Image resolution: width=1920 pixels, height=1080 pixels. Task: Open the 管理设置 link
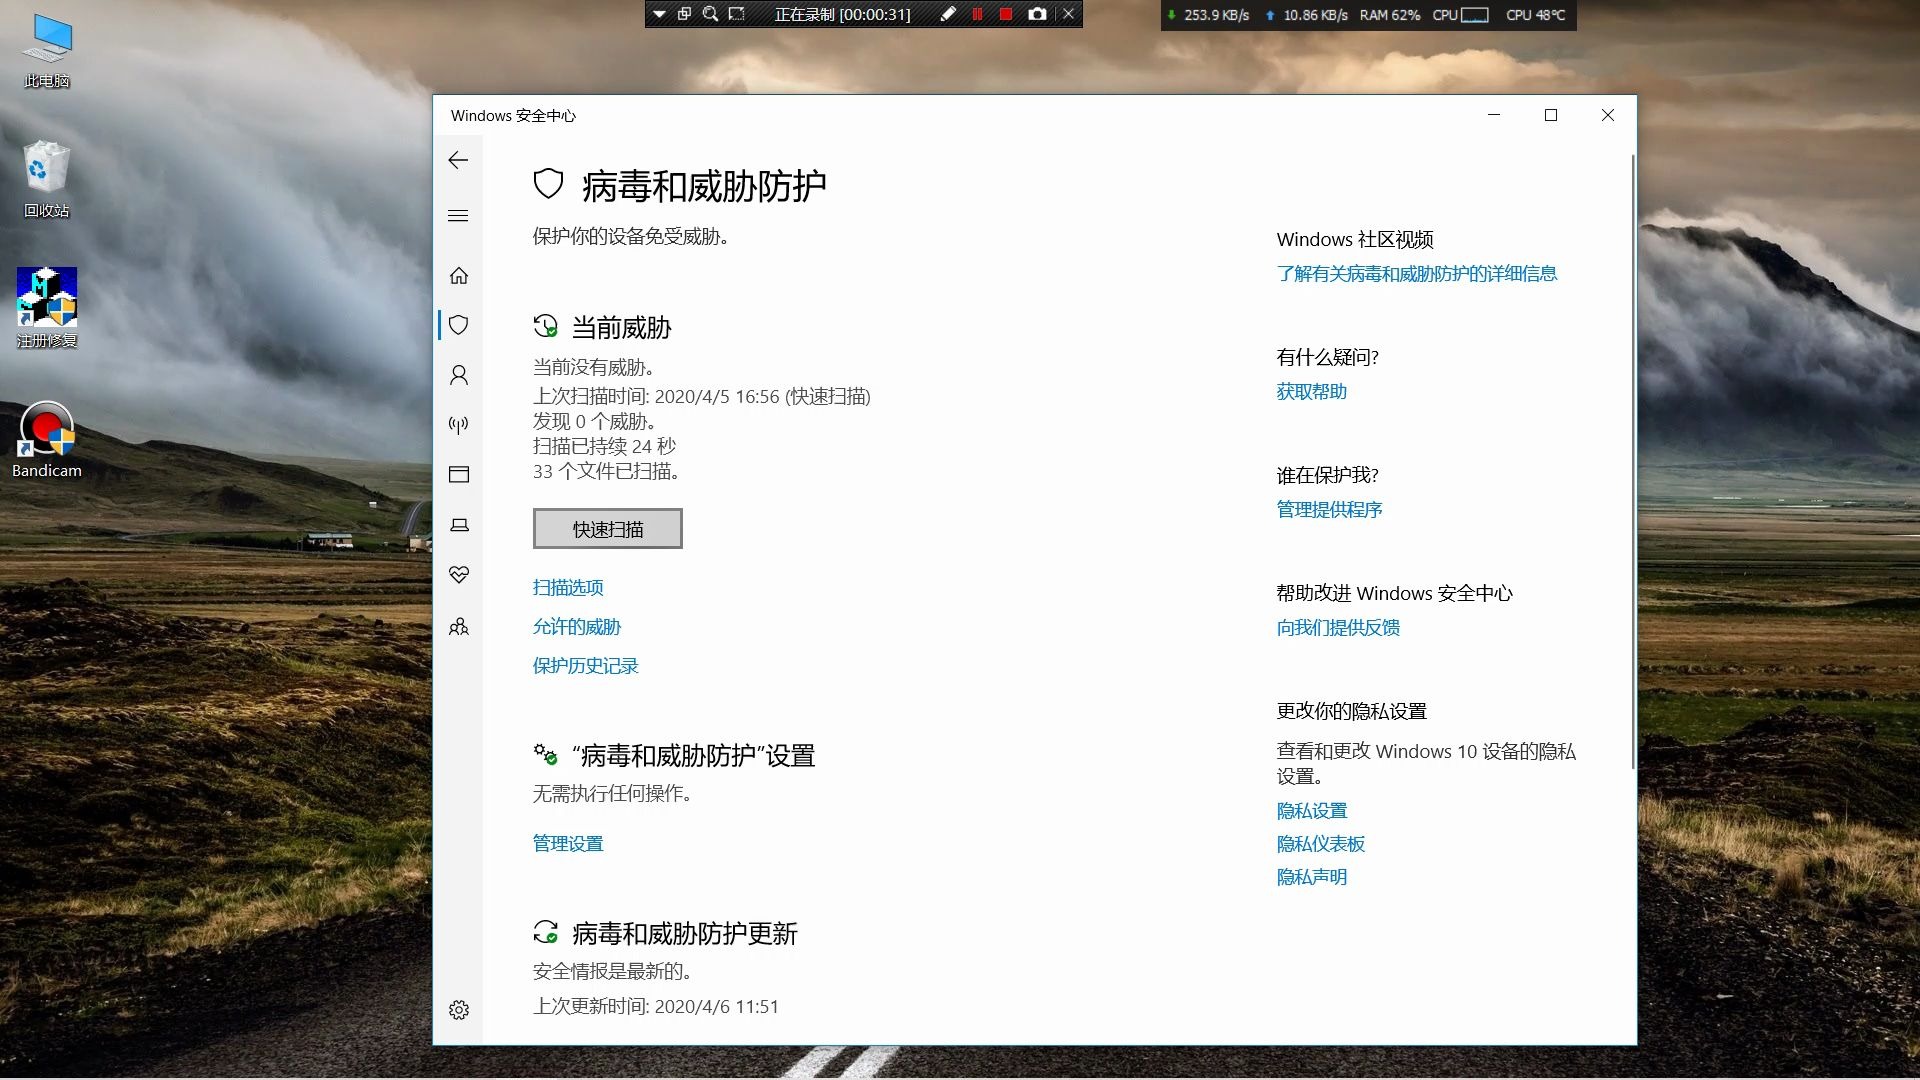(x=568, y=844)
